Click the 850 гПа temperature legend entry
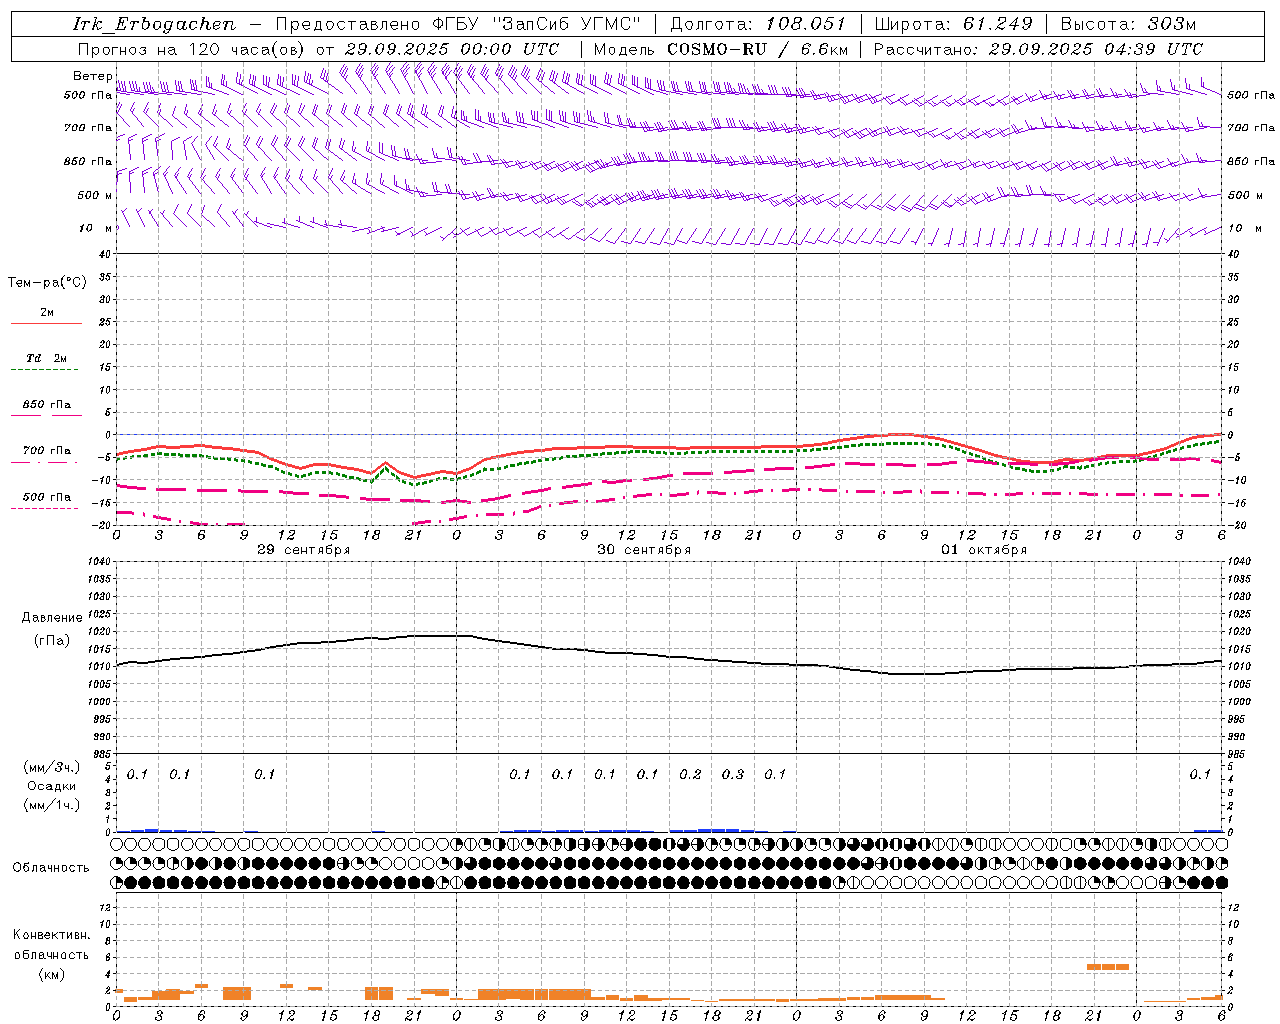Screen dimensions: 1280x1024 click(x=47, y=405)
